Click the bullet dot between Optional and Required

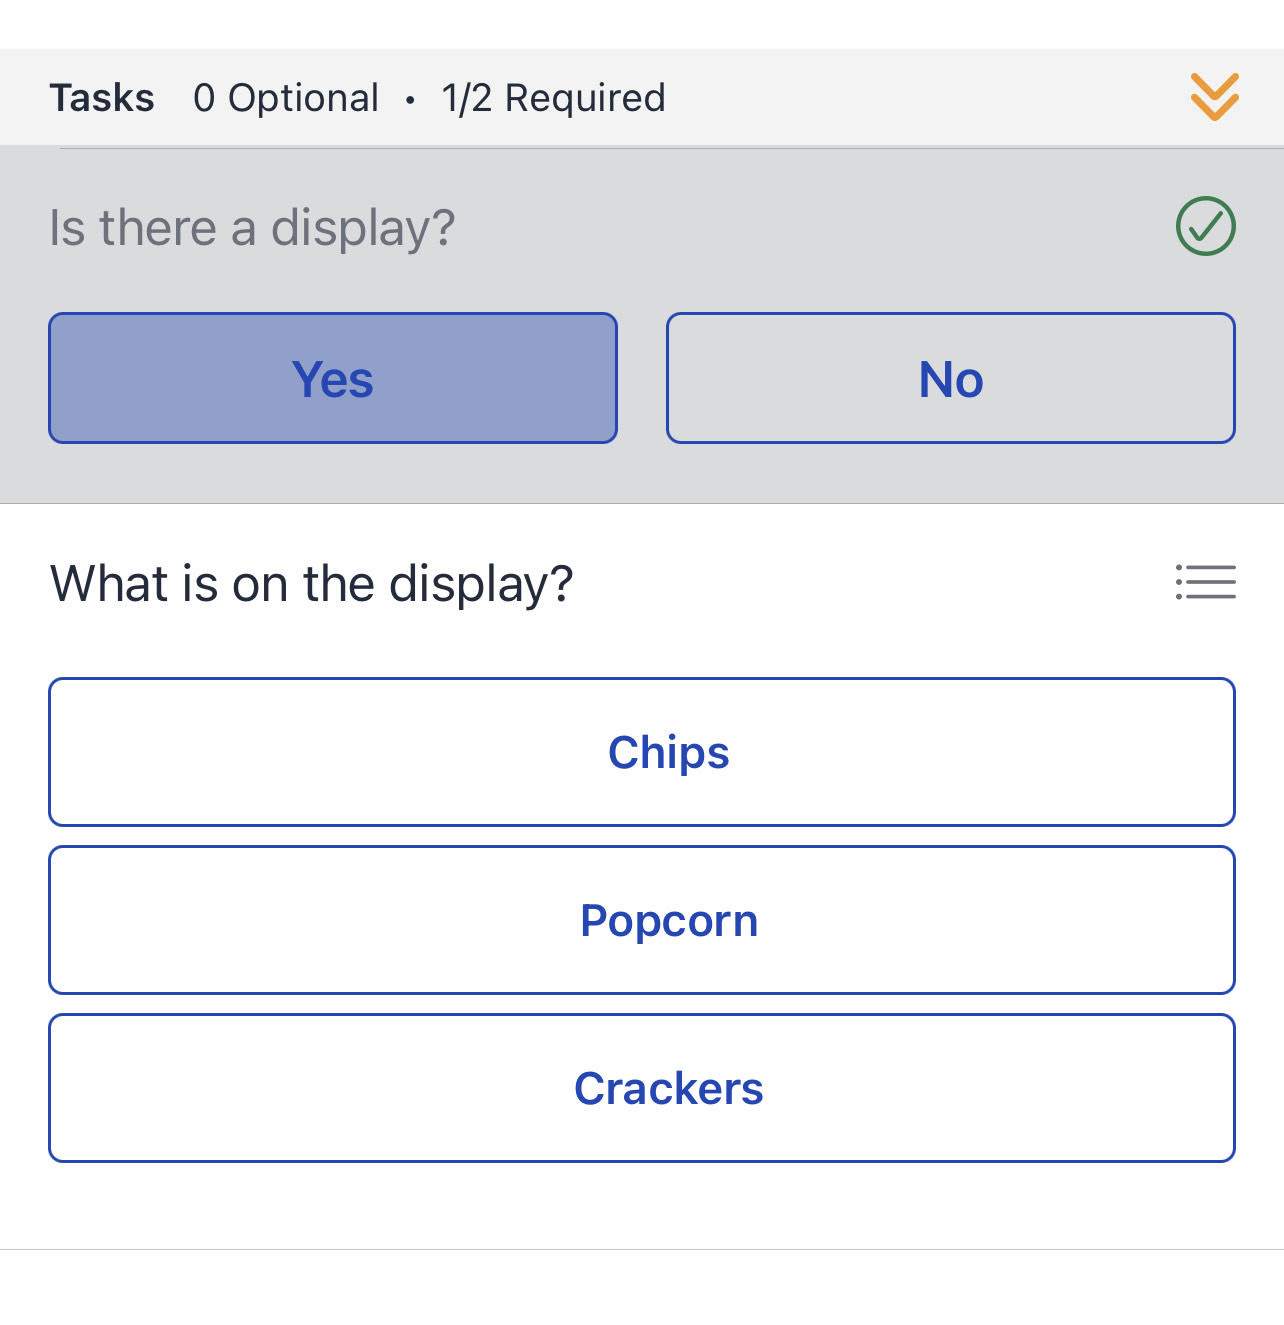[x=410, y=99]
